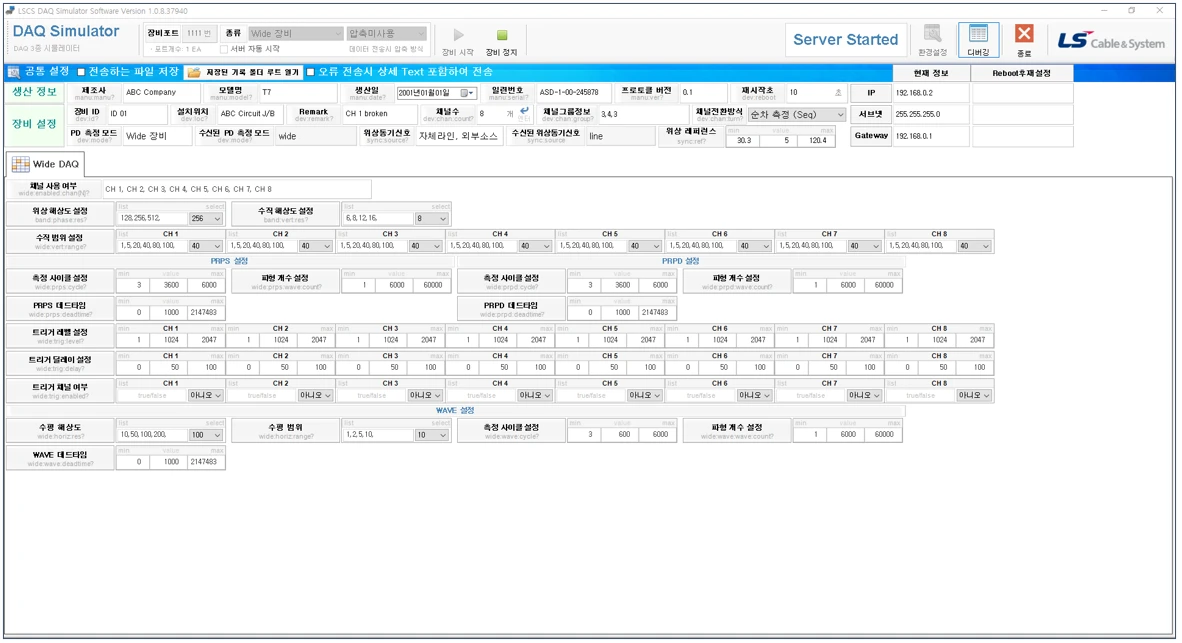This screenshot has width=1182, height=643.
Task: Open 수평 범위 10 dropdown
Action: coord(432,435)
